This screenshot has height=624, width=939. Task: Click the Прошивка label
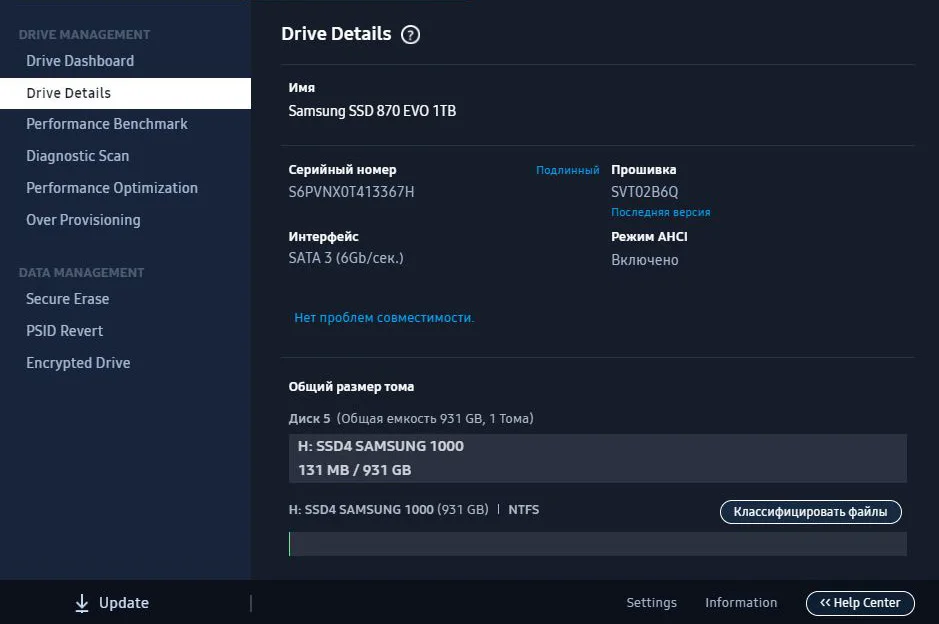coord(643,170)
